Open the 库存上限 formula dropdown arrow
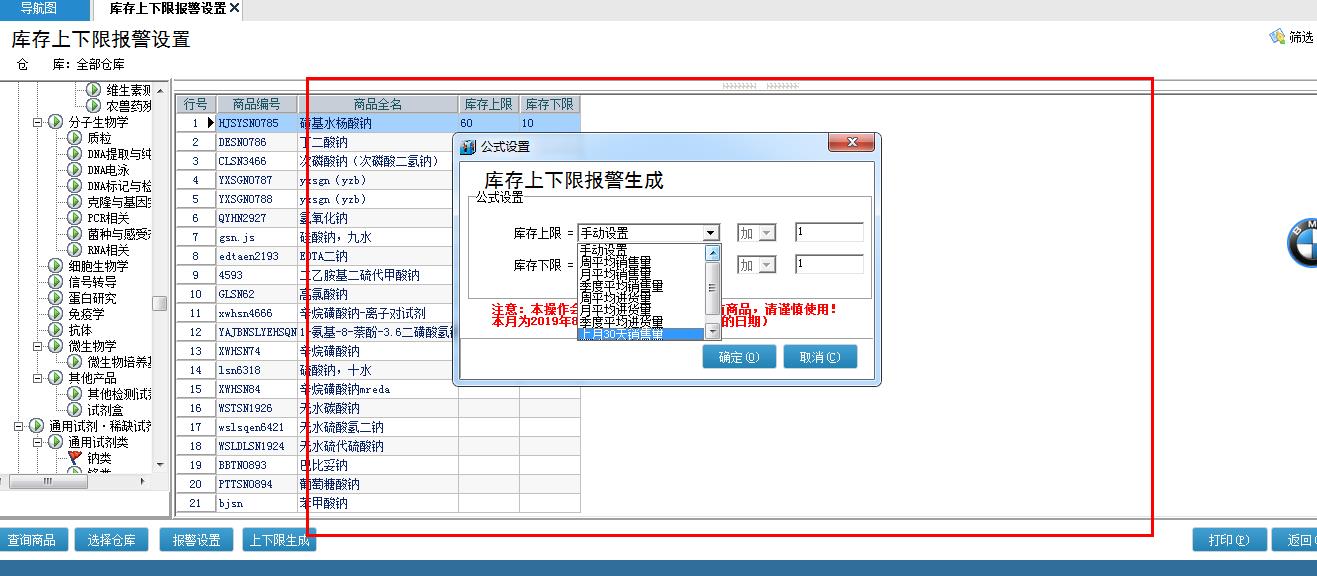 click(710, 233)
